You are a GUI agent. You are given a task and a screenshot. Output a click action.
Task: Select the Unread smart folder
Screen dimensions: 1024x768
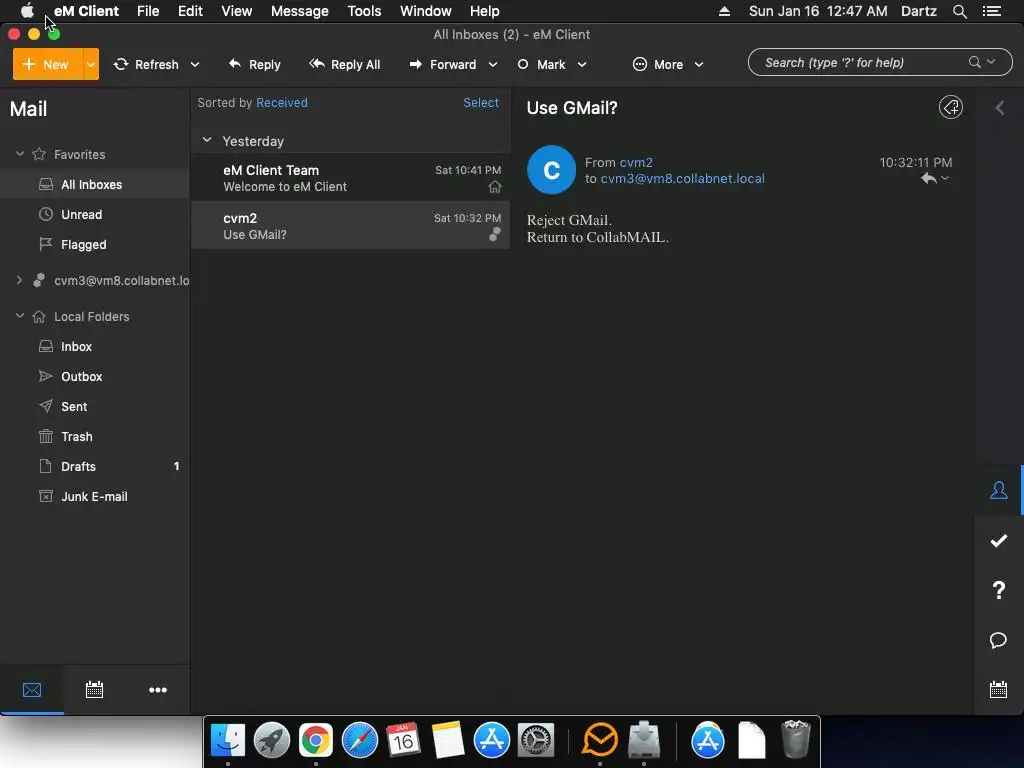pos(95,214)
